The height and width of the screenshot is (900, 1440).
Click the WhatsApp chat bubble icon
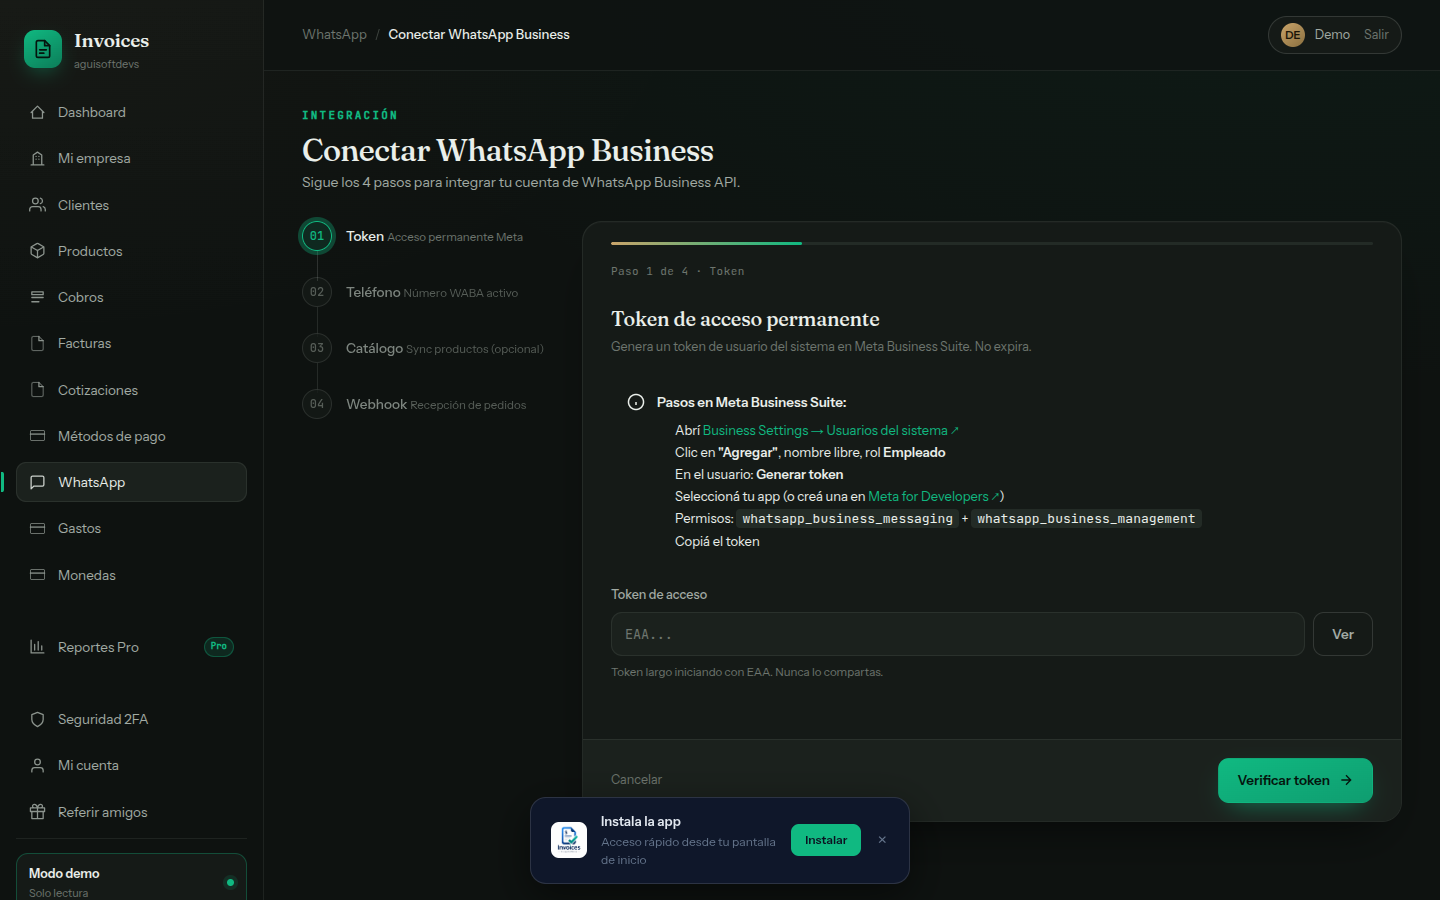click(38, 482)
